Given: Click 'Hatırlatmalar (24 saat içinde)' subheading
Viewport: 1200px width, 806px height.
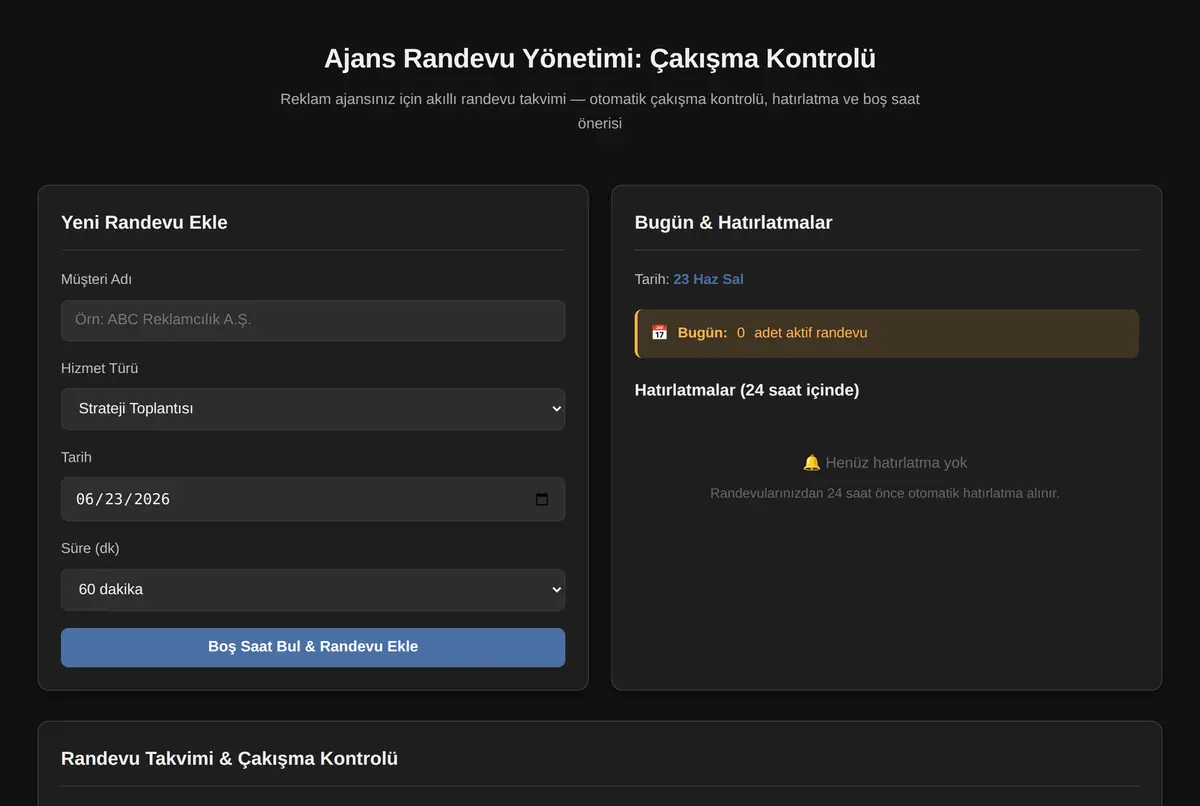Looking at the screenshot, I should 747,390.
